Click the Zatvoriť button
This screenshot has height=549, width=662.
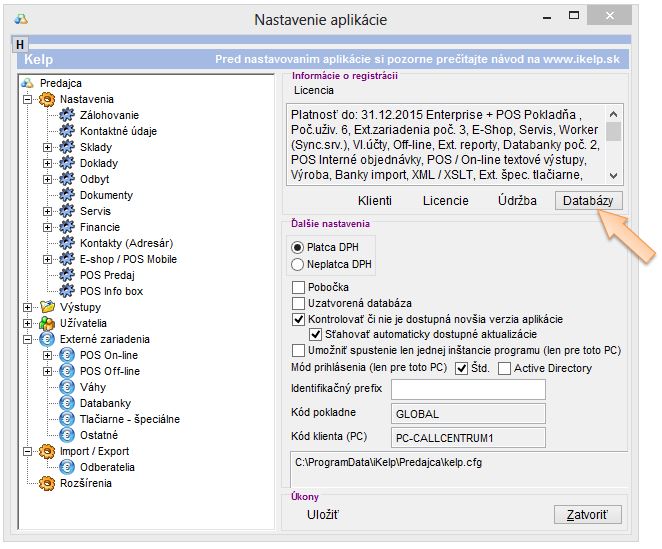pos(588,515)
